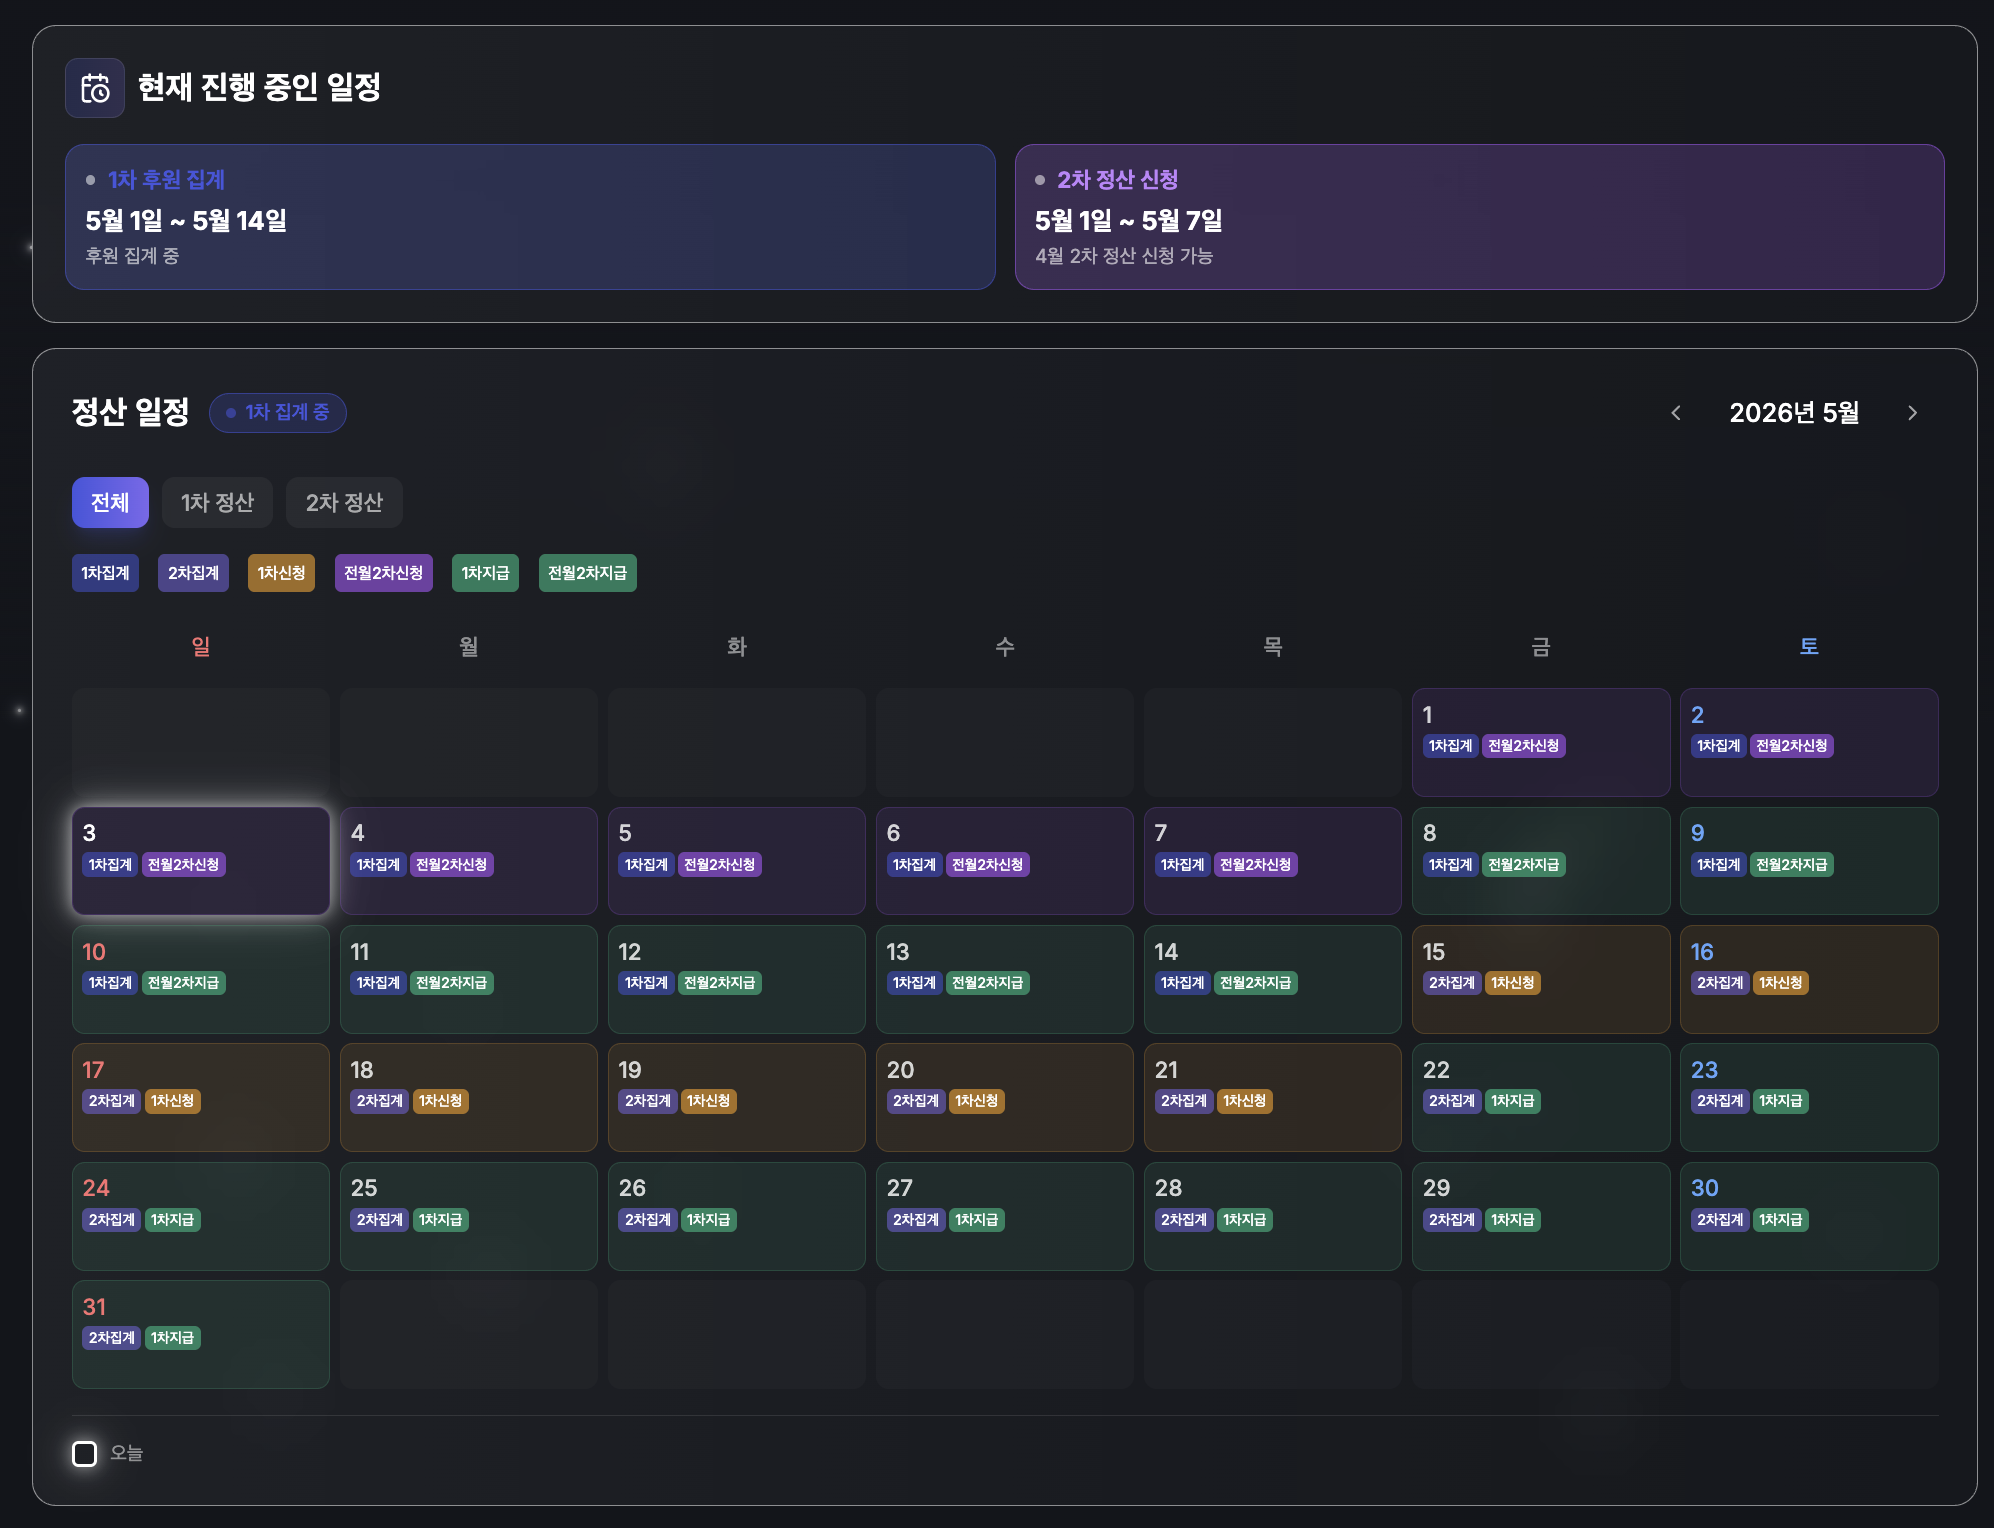The height and width of the screenshot is (1528, 1994).
Task: Click the 전월2차신청 legend tag
Action: (x=383, y=573)
